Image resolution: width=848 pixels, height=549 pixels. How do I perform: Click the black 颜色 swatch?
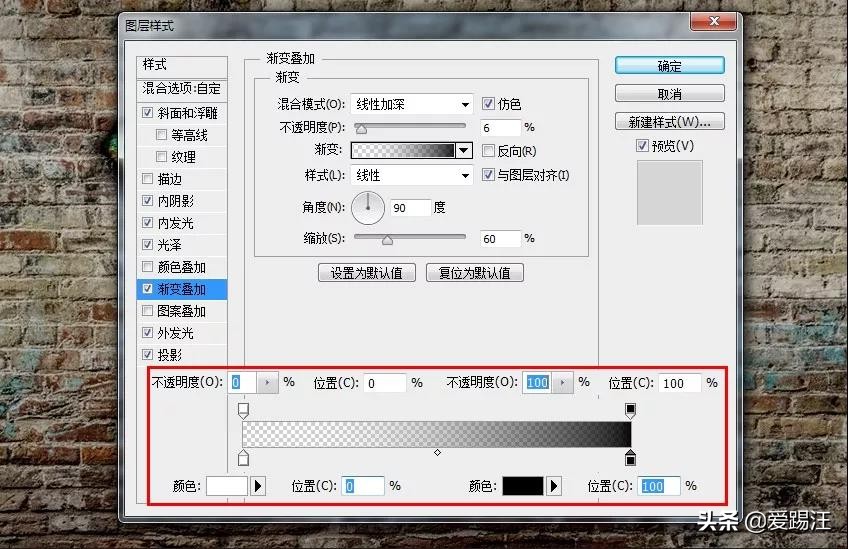click(x=523, y=486)
